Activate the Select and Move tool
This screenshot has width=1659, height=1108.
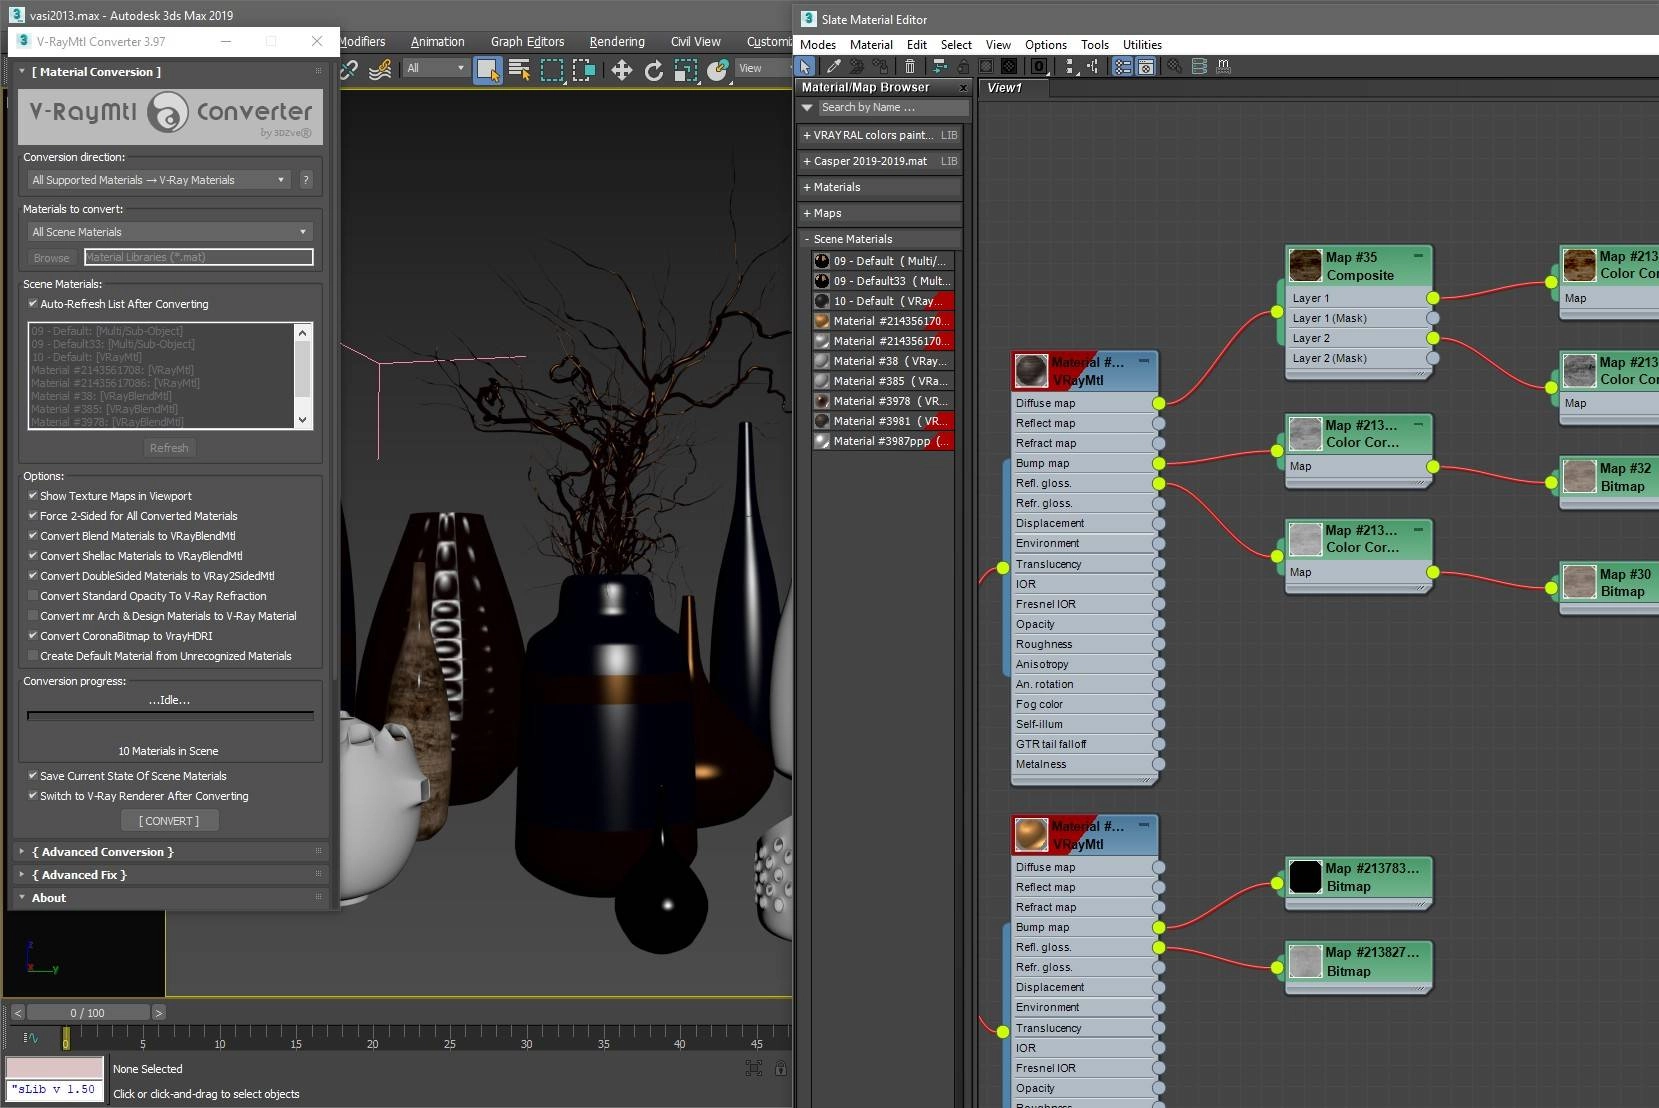[x=621, y=69]
